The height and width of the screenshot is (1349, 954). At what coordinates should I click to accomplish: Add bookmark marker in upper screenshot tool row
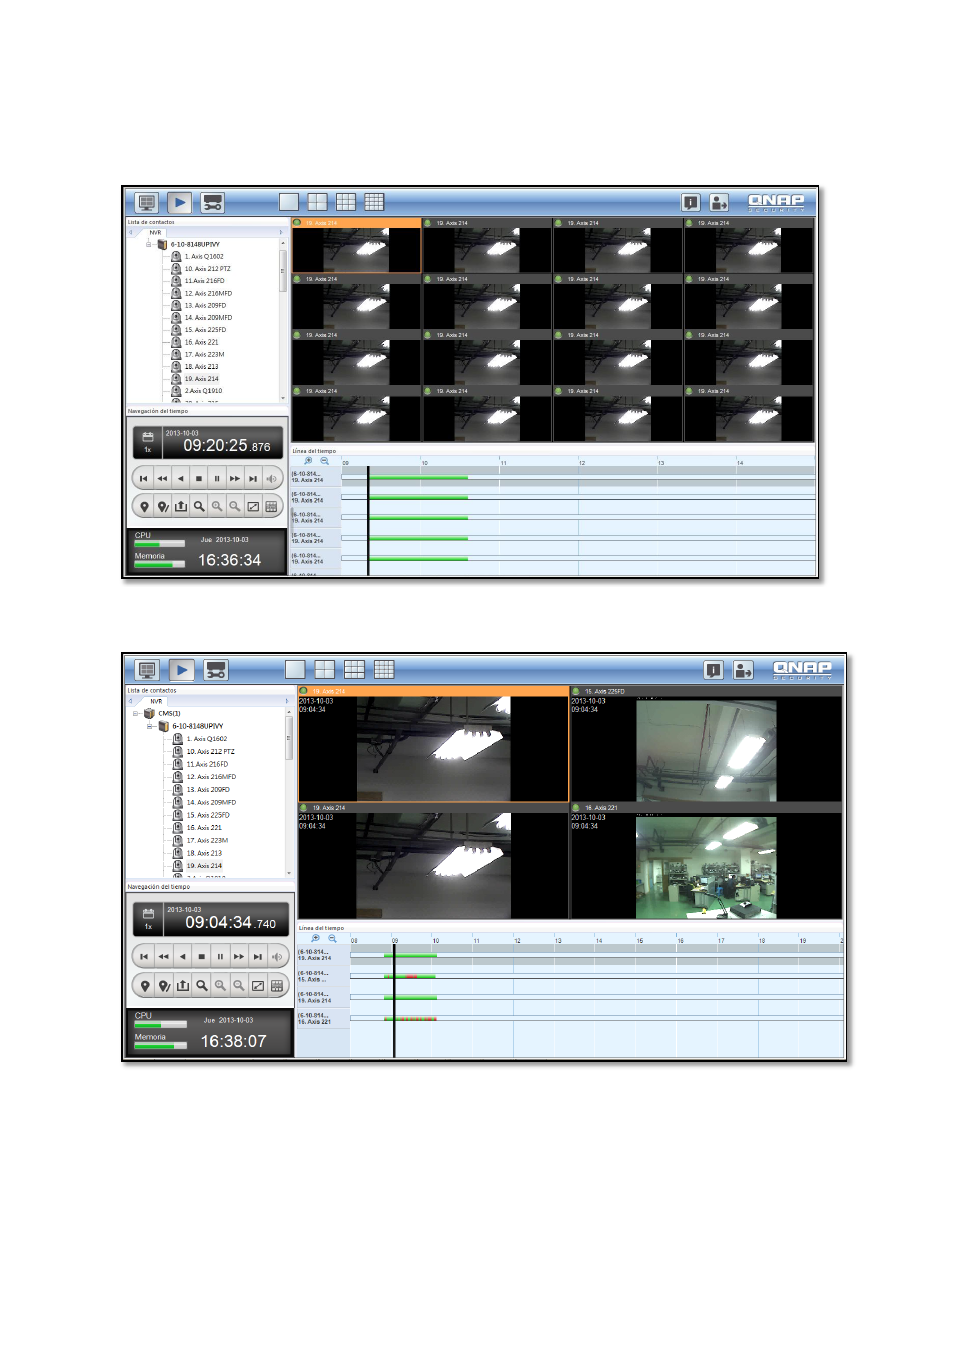point(144,507)
